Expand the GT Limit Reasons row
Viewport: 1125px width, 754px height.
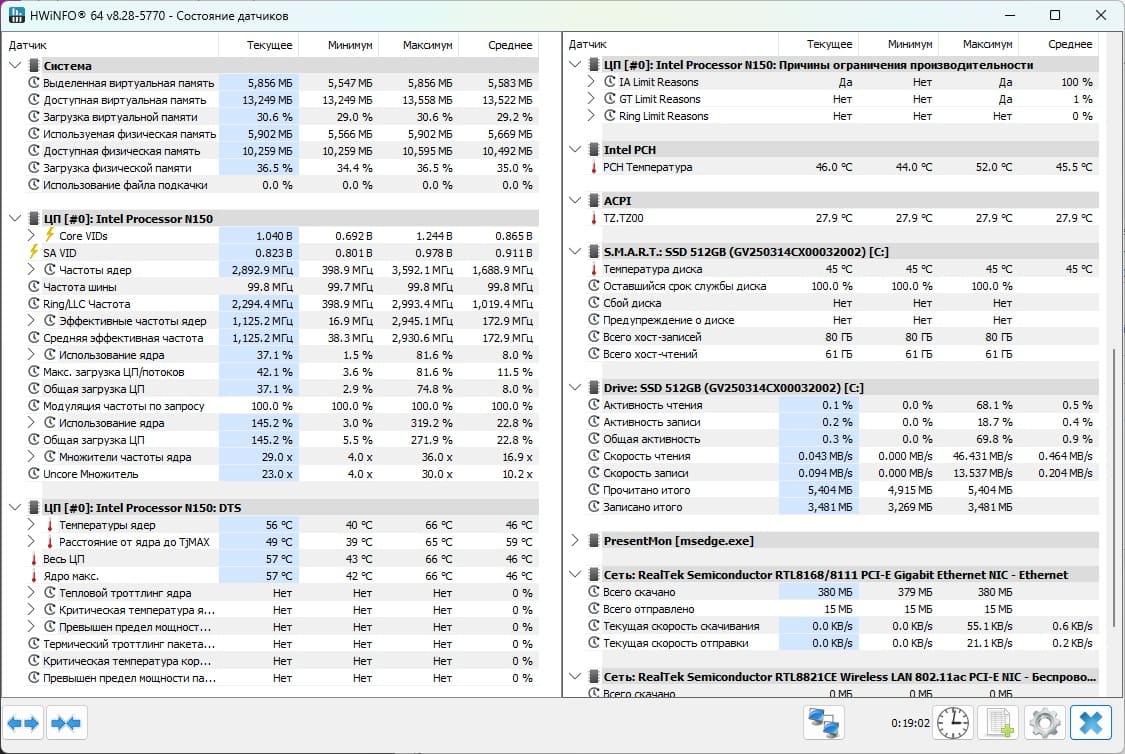[x=591, y=99]
